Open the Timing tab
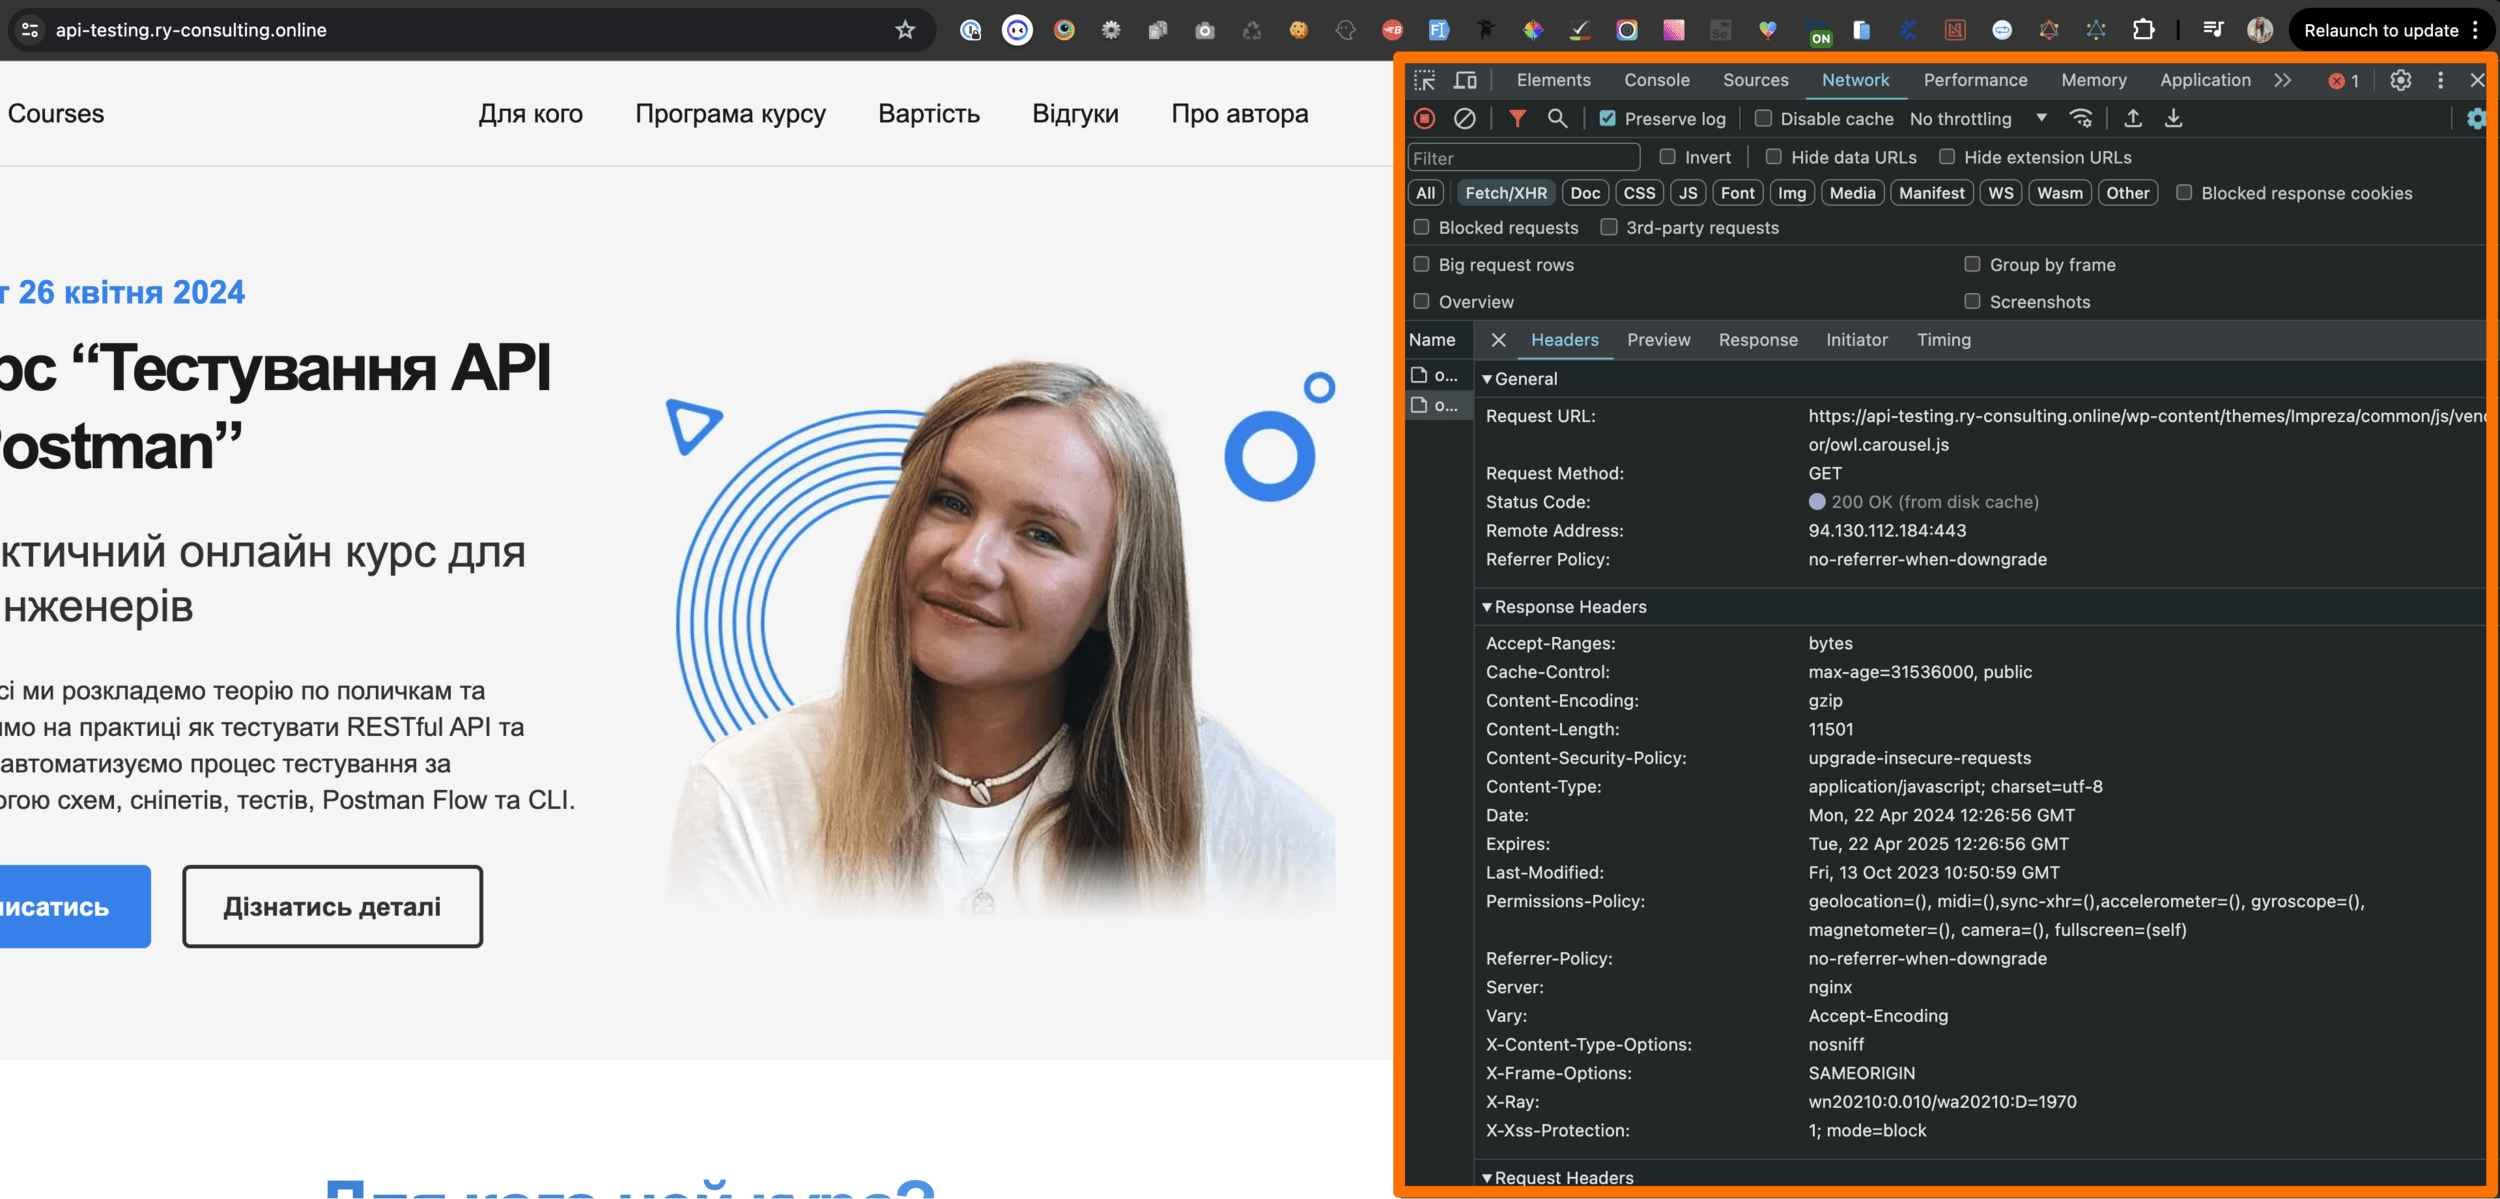The height and width of the screenshot is (1199, 2500). pos(1943,340)
